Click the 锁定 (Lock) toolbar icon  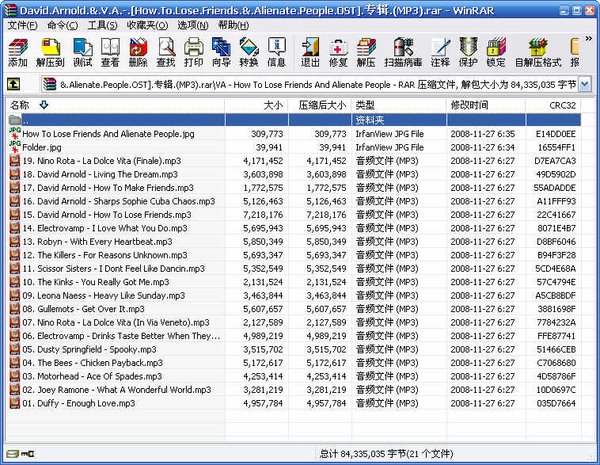[x=496, y=52]
